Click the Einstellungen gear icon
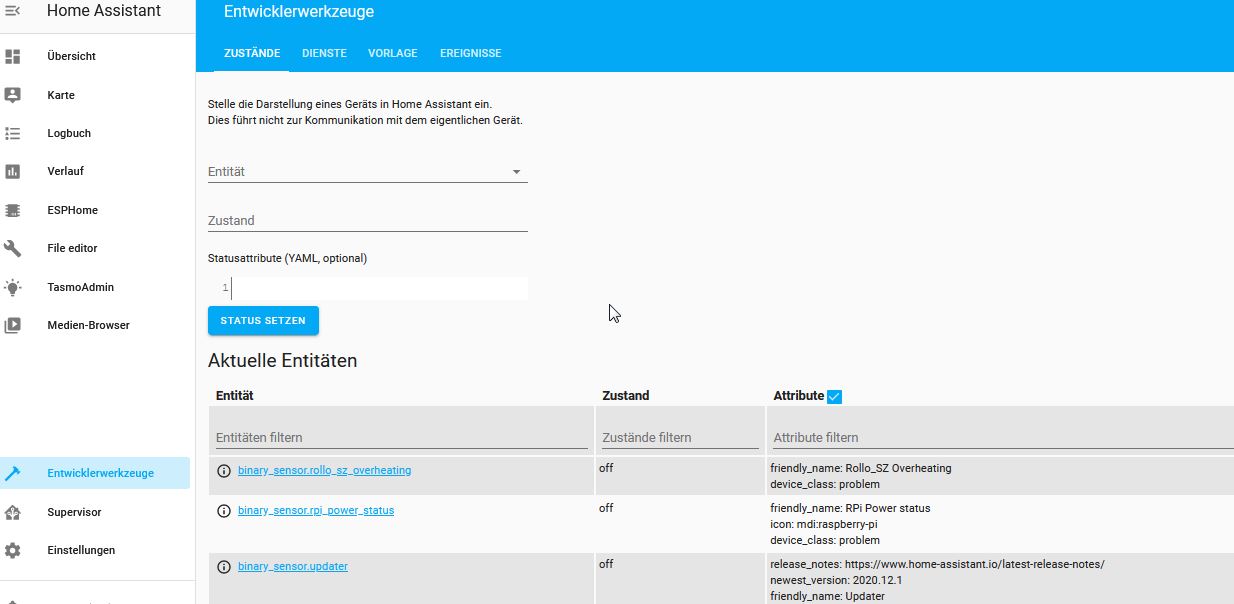This screenshot has width=1234, height=604. click(x=13, y=550)
